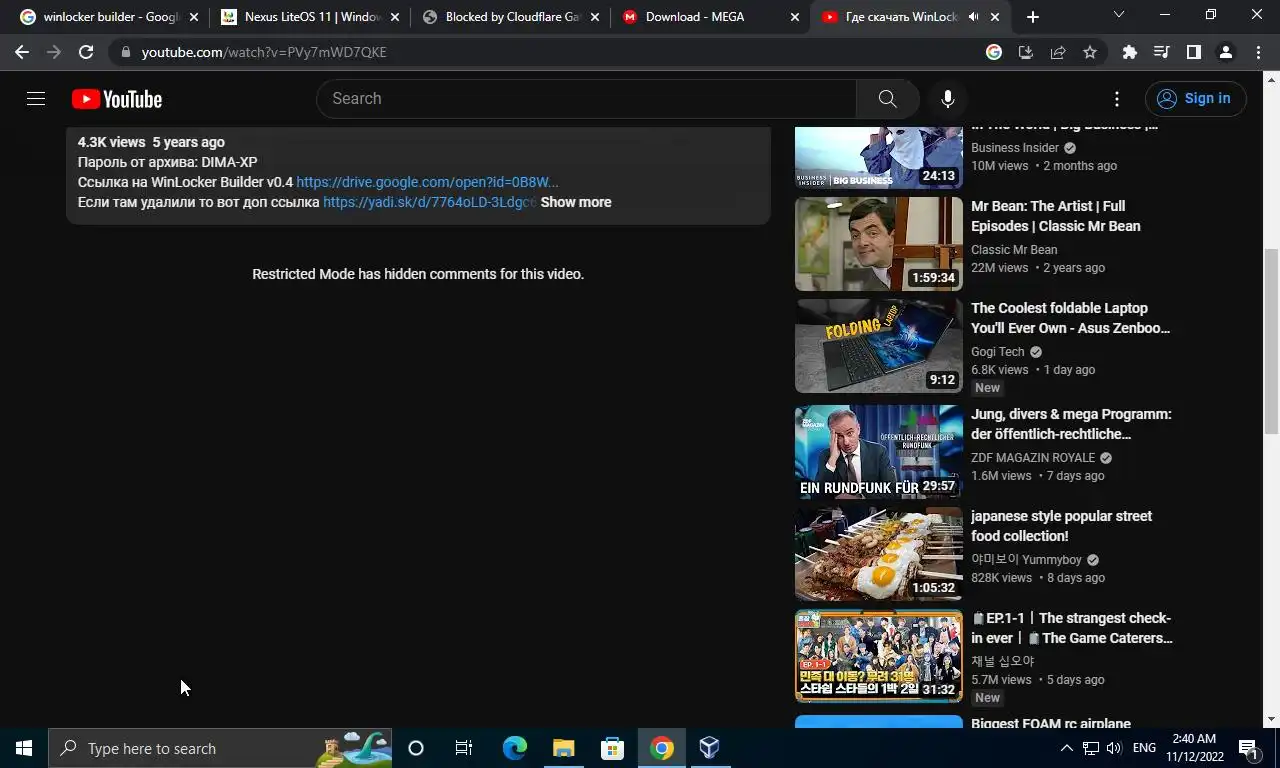The height and width of the screenshot is (768, 1280).
Task: Open the yadi.sk backup link
Action: (x=429, y=202)
